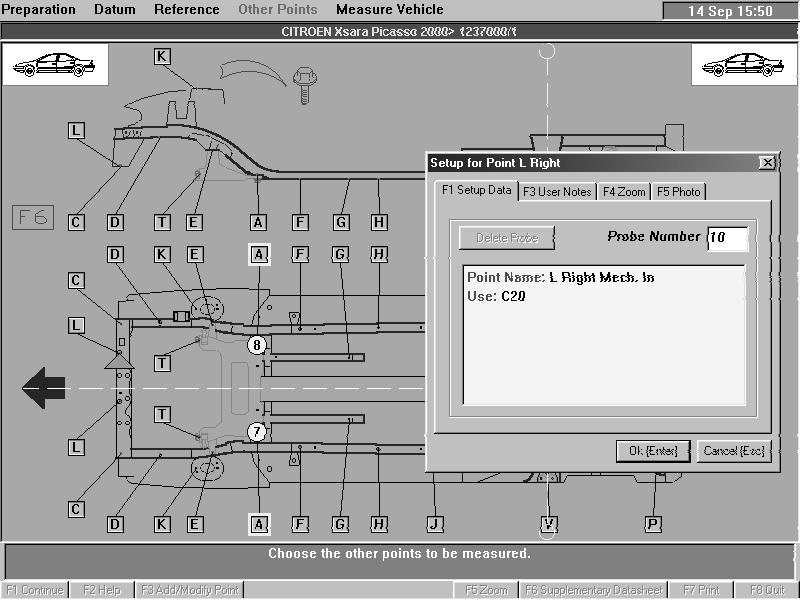Click the large black forward-direction arrow
The height and width of the screenshot is (600, 800).
(44, 388)
